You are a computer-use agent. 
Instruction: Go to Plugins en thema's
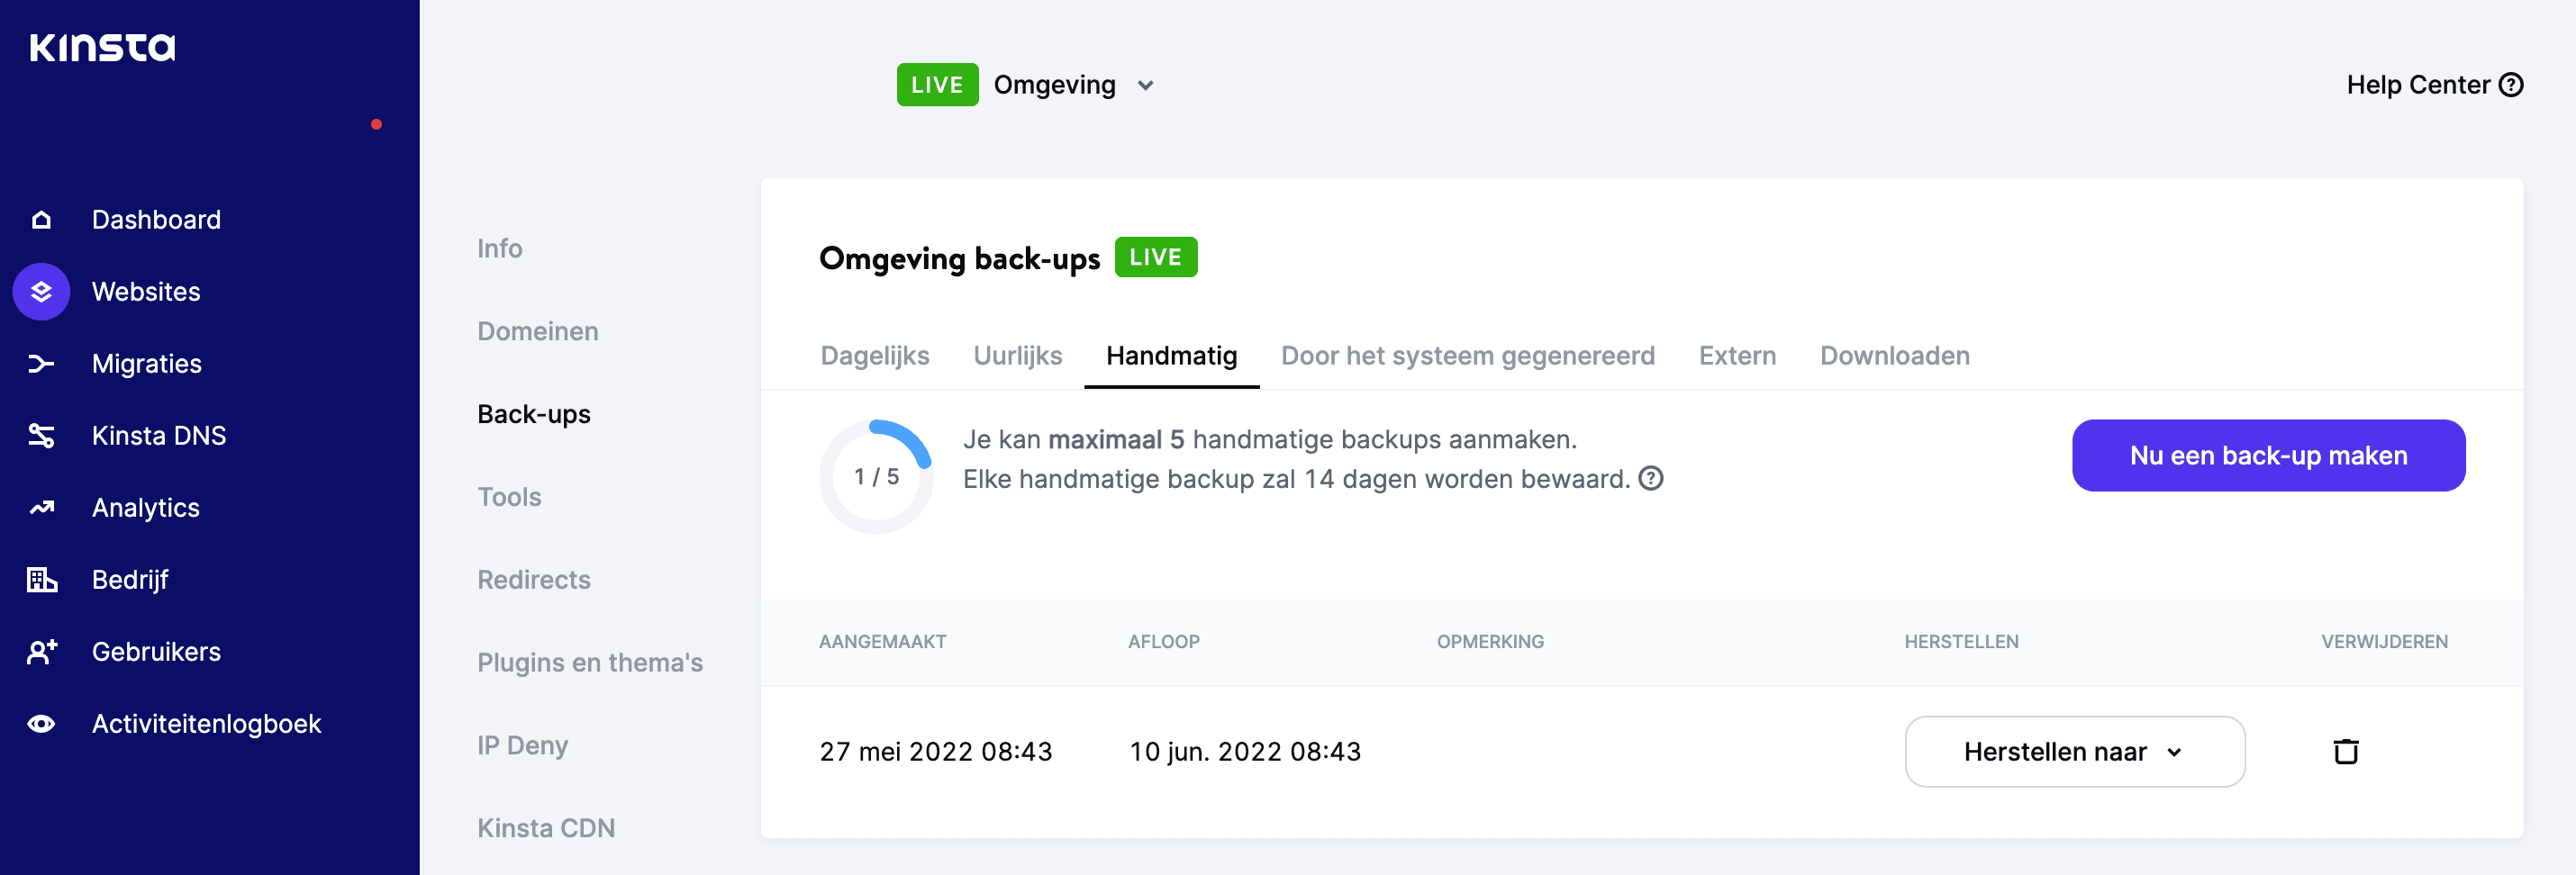click(590, 661)
